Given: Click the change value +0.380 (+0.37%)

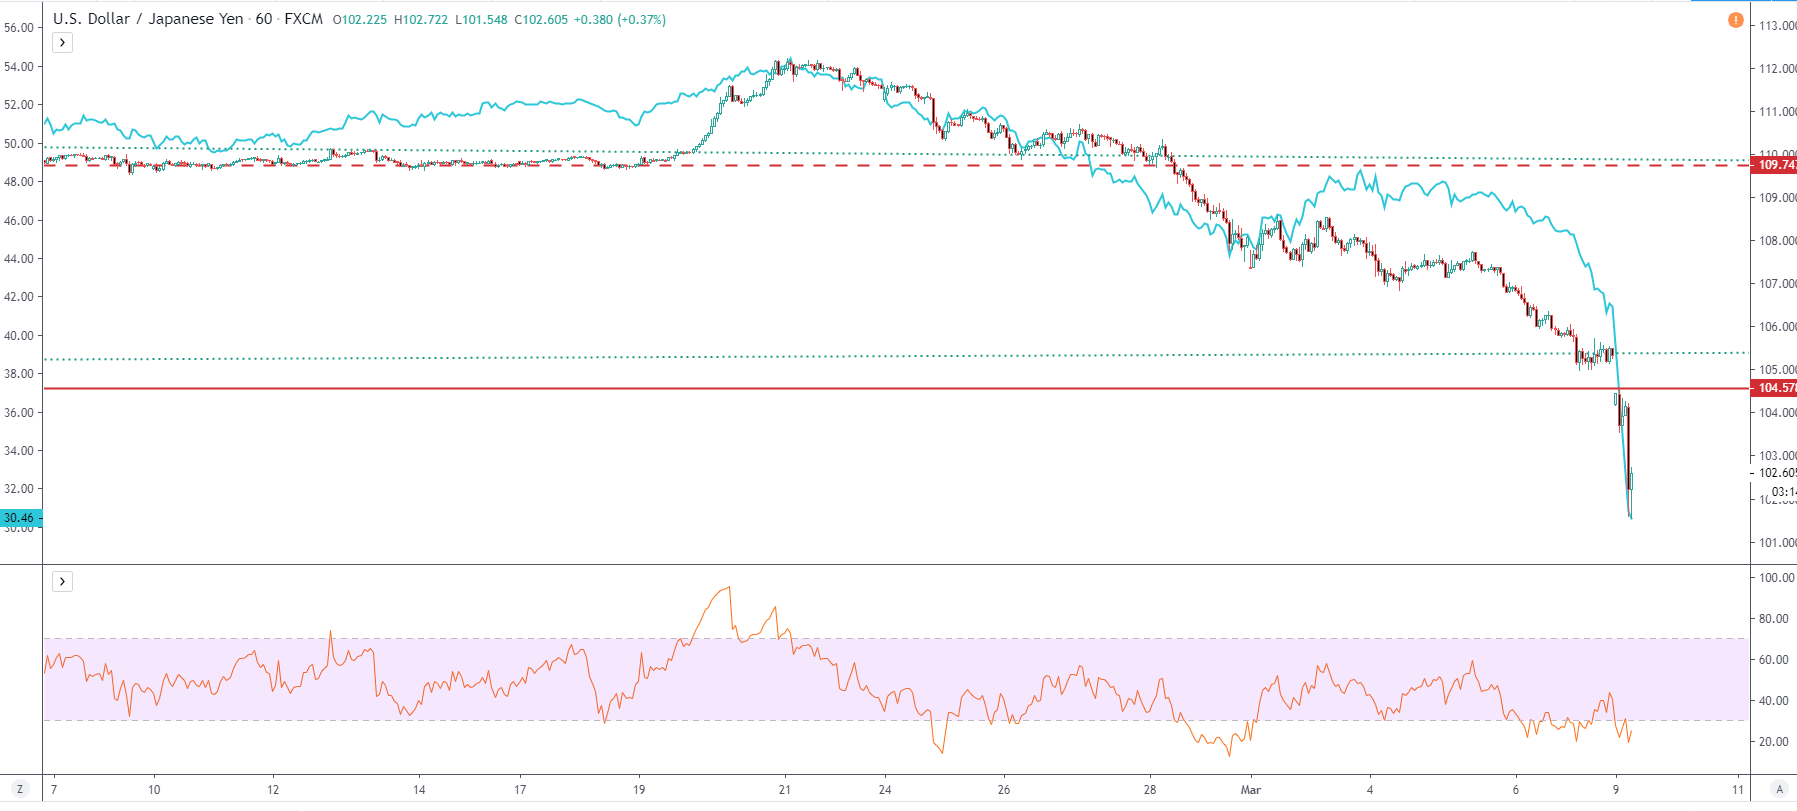Looking at the screenshot, I should point(620,20).
